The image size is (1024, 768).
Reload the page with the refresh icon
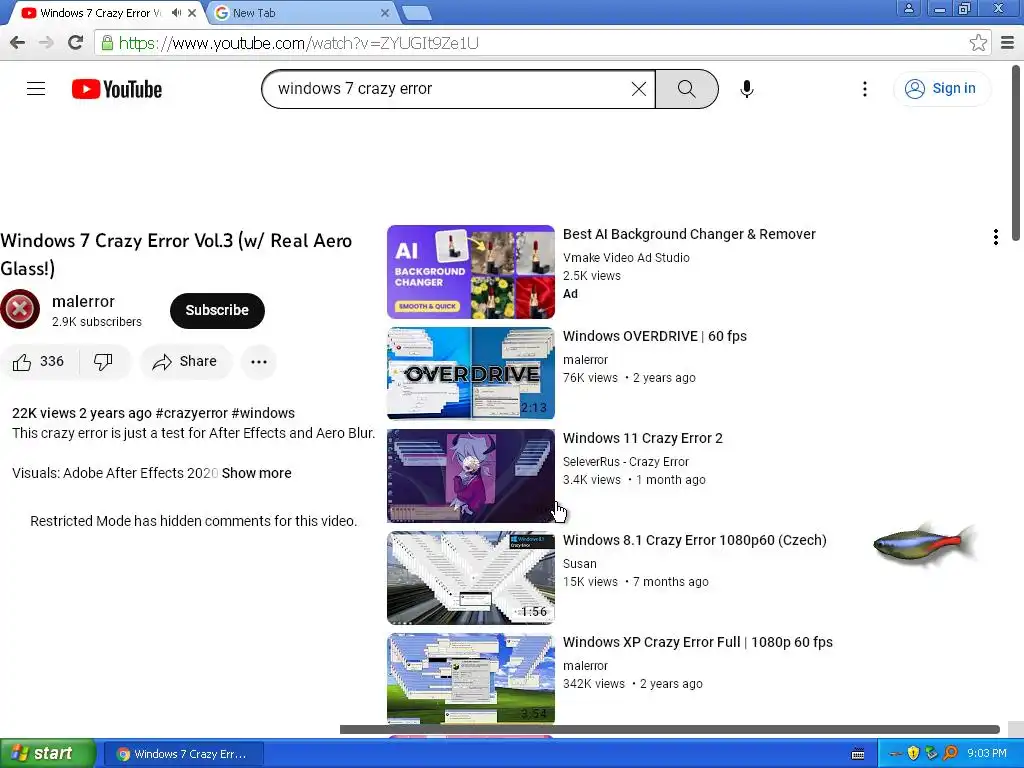pyautogui.click(x=75, y=42)
